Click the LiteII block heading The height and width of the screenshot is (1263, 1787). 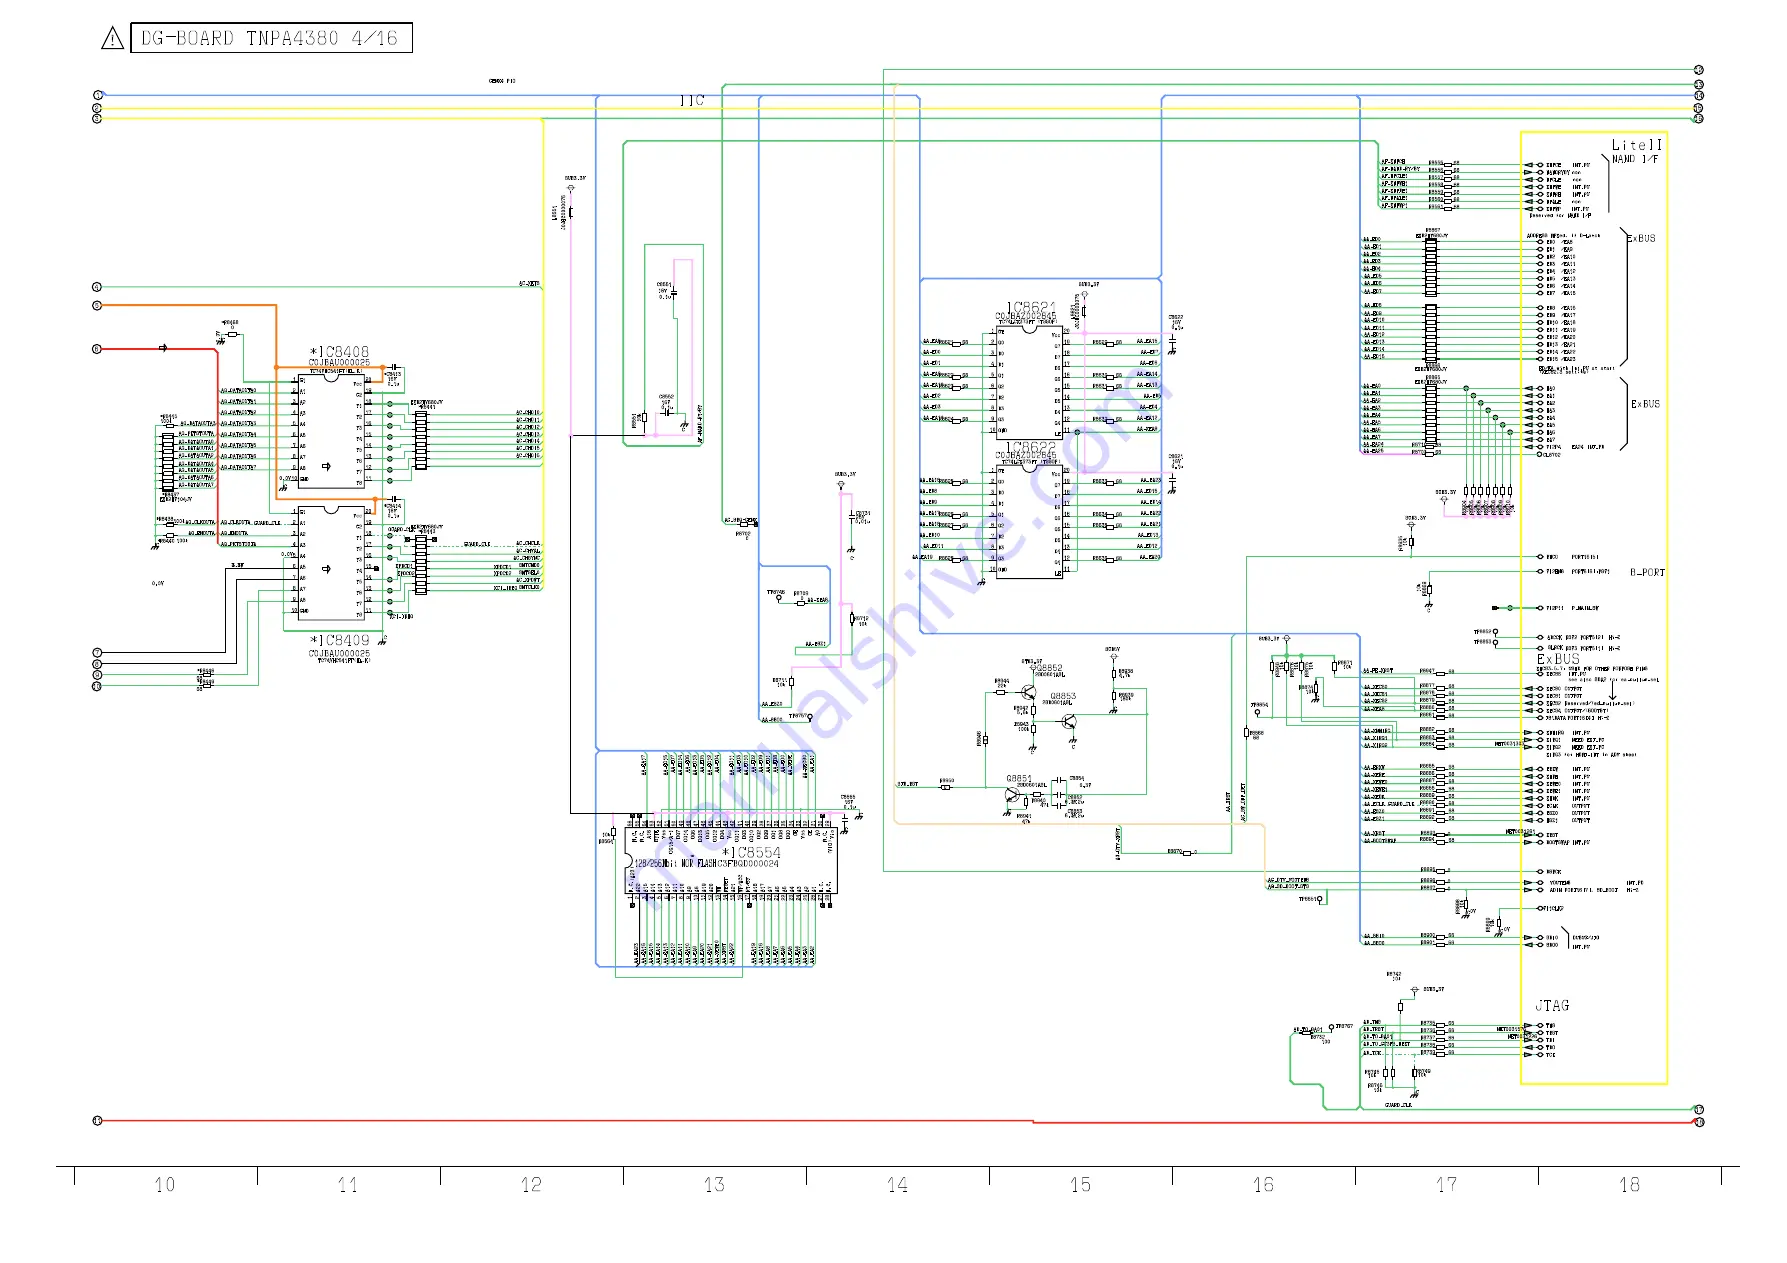tap(1637, 145)
